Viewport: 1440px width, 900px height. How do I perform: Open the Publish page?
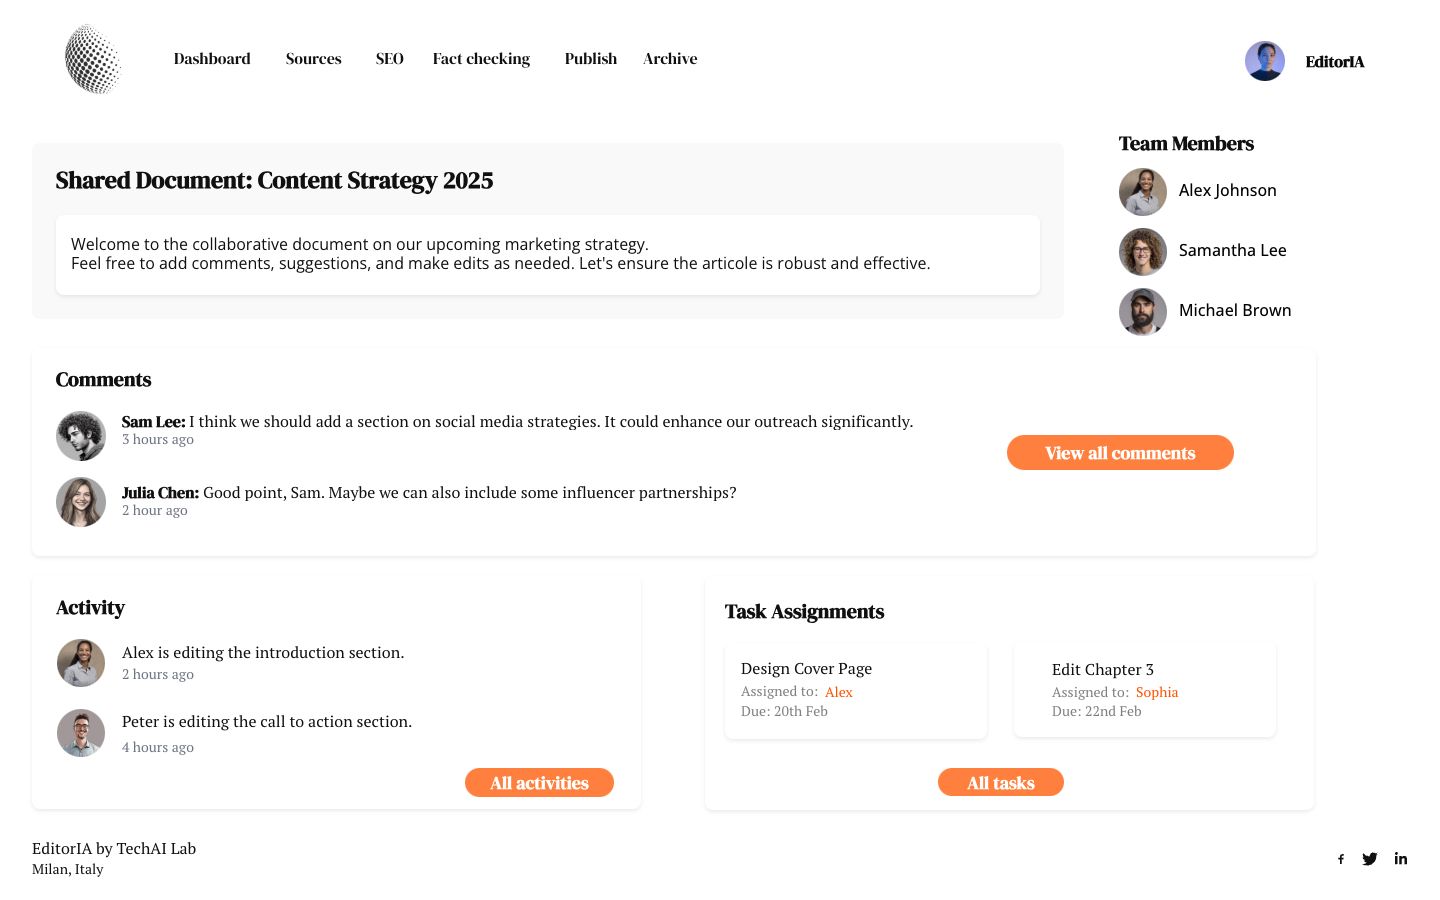[591, 59]
